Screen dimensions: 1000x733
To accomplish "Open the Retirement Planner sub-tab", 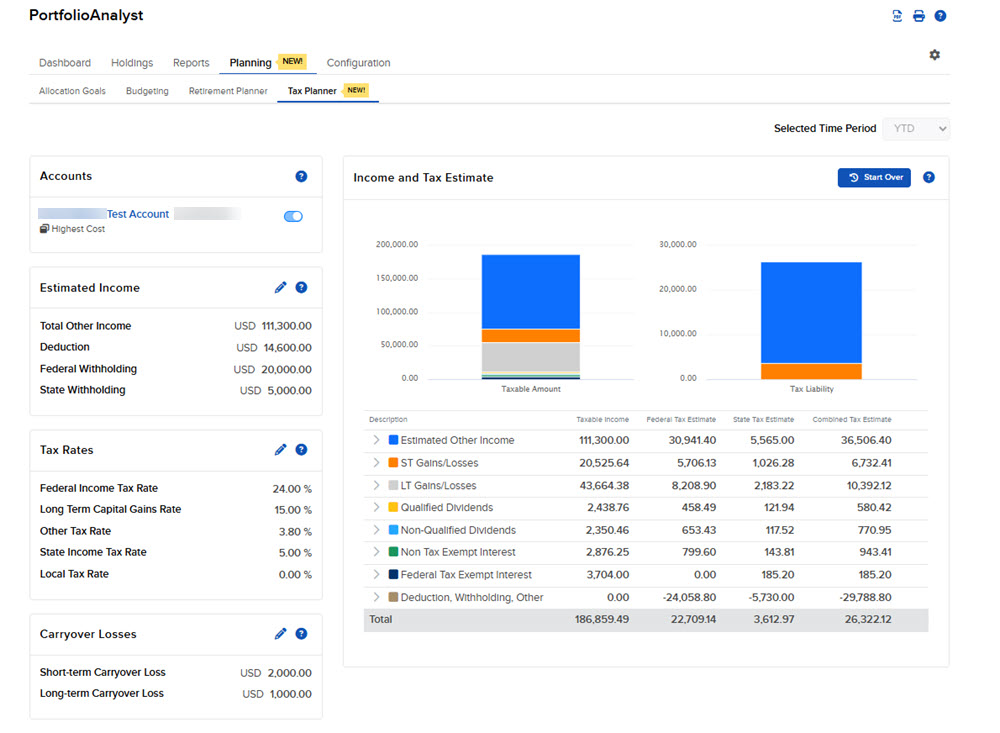I will pyautogui.click(x=228, y=91).
